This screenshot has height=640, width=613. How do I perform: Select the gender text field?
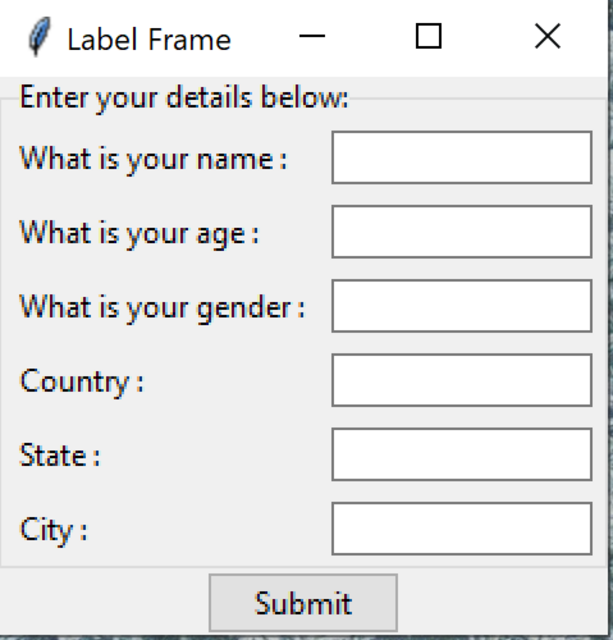coord(461,306)
